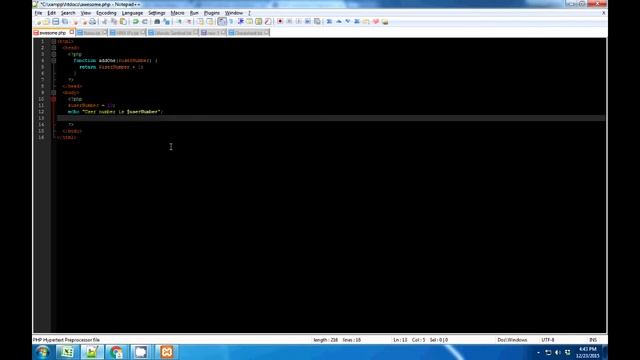Start macro recording with red dot
The image size is (640, 360).
tap(280, 22)
